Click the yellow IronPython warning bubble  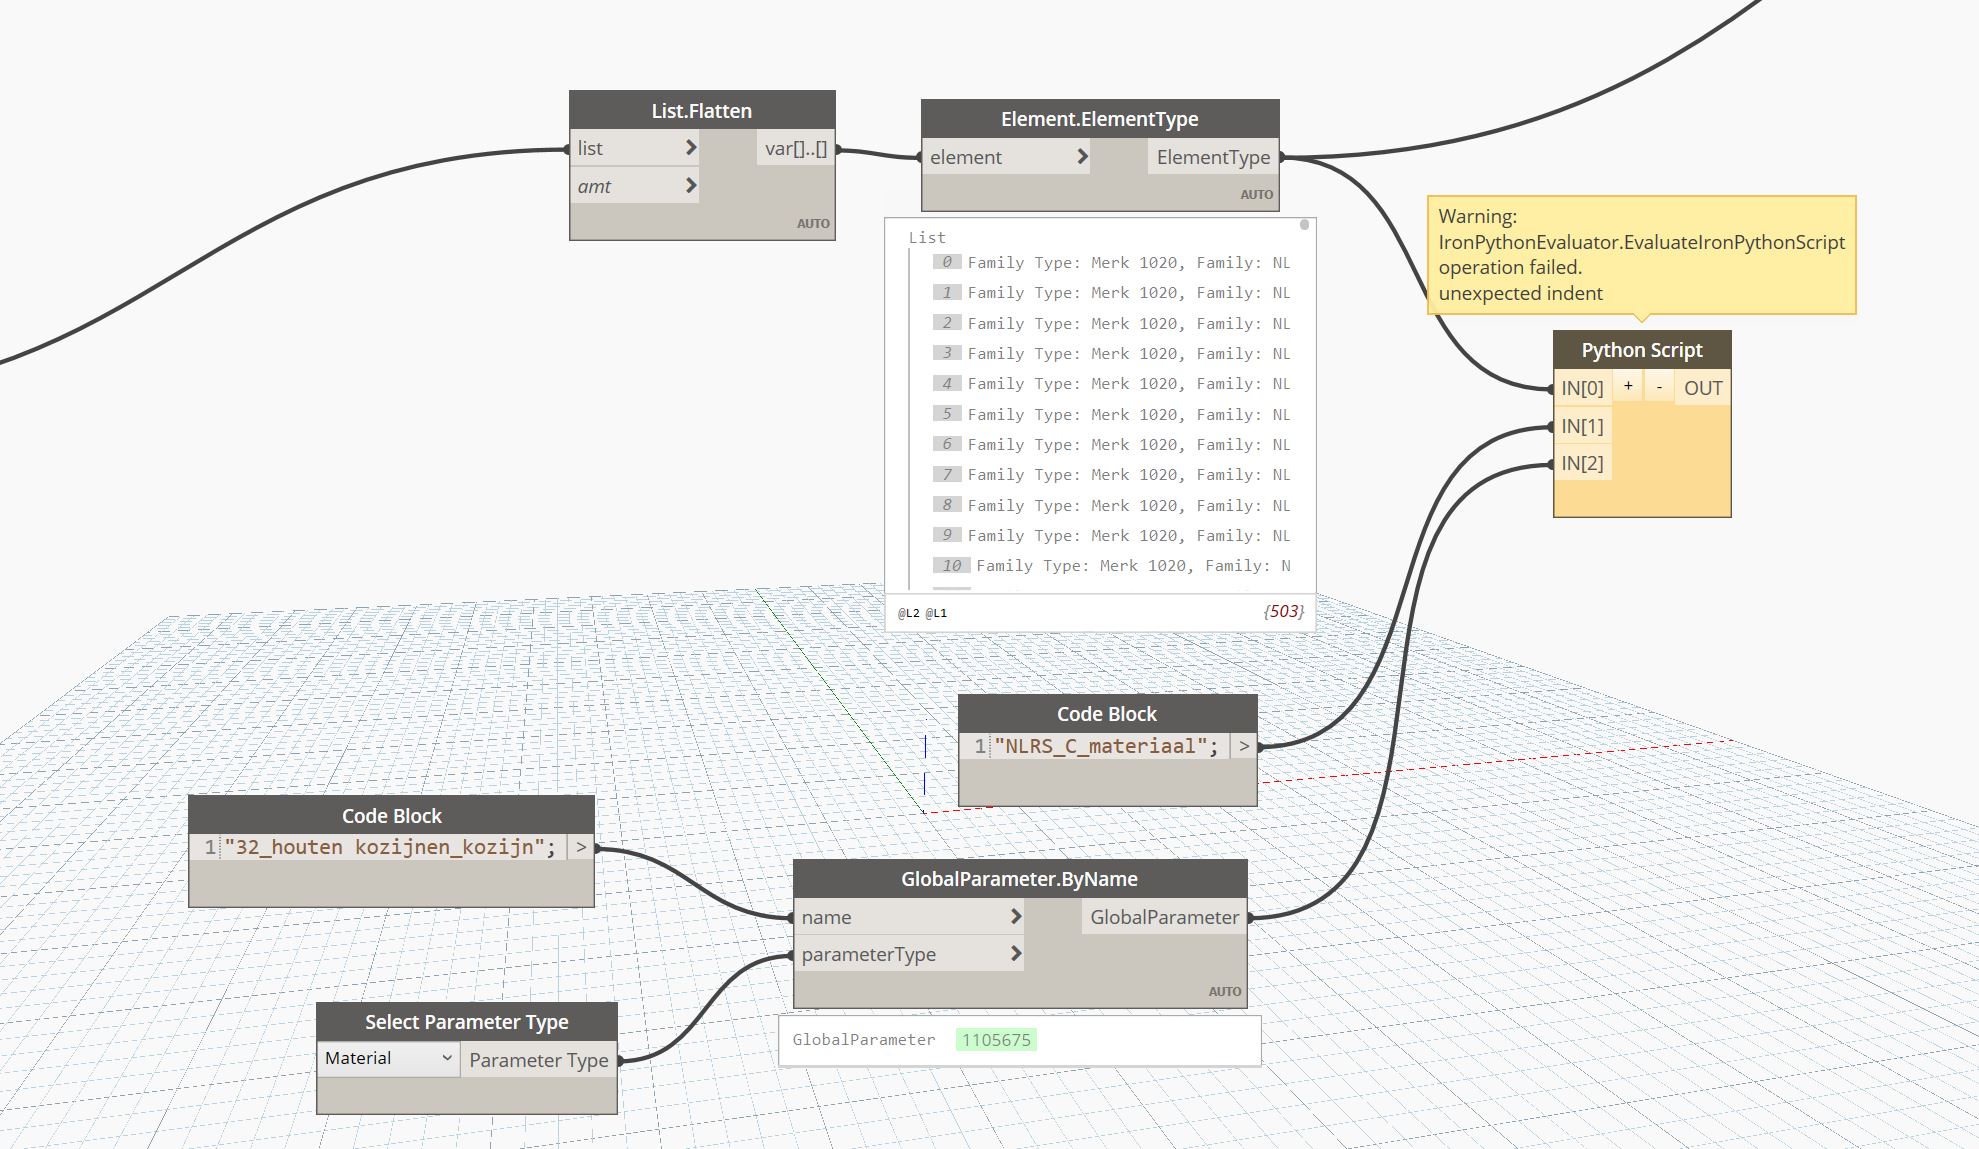[x=1641, y=255]
